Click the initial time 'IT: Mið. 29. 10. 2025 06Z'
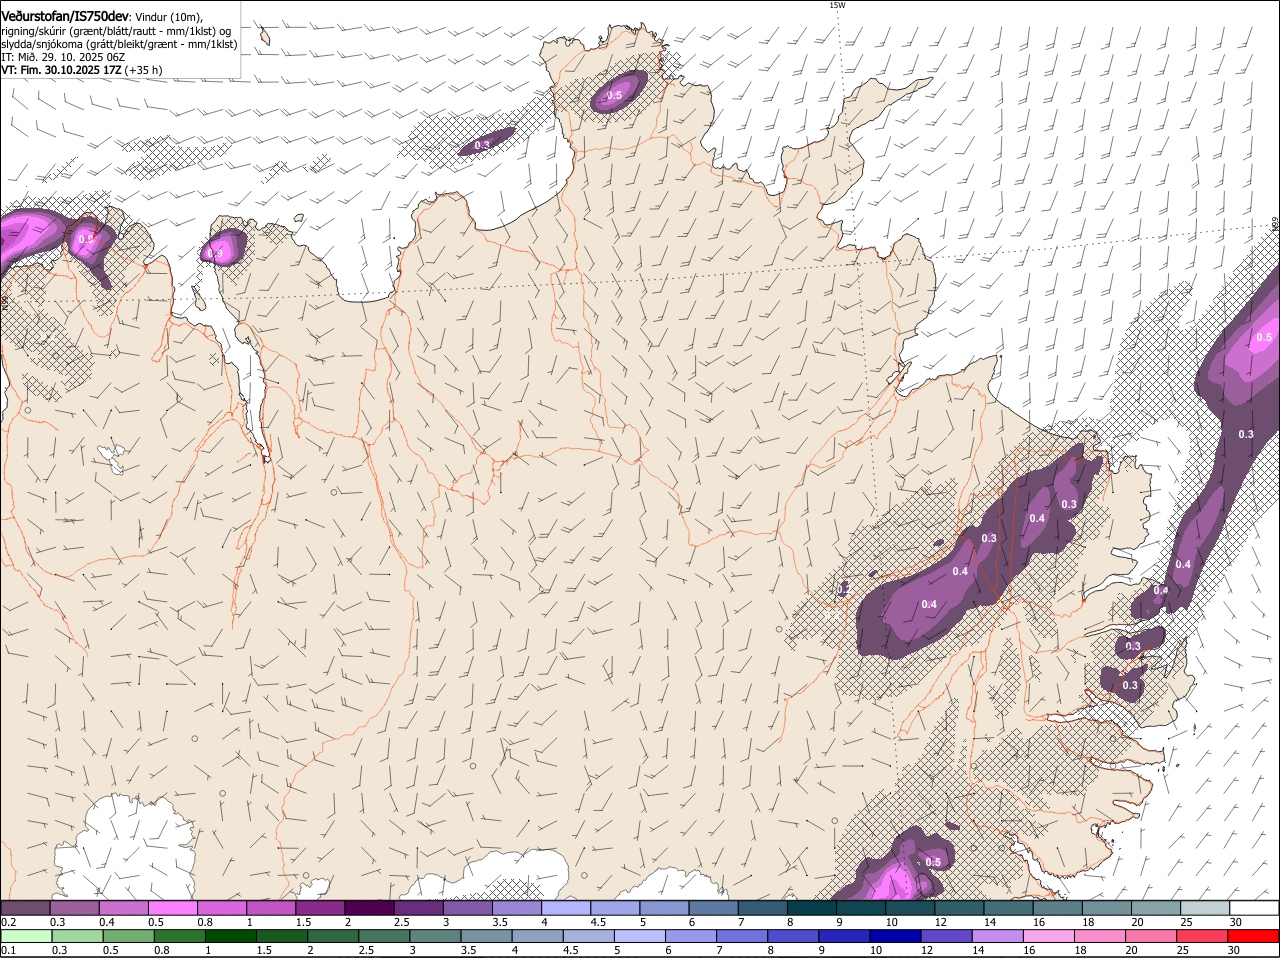Viewport: 1280px width, 958px height. coord(63,57)
